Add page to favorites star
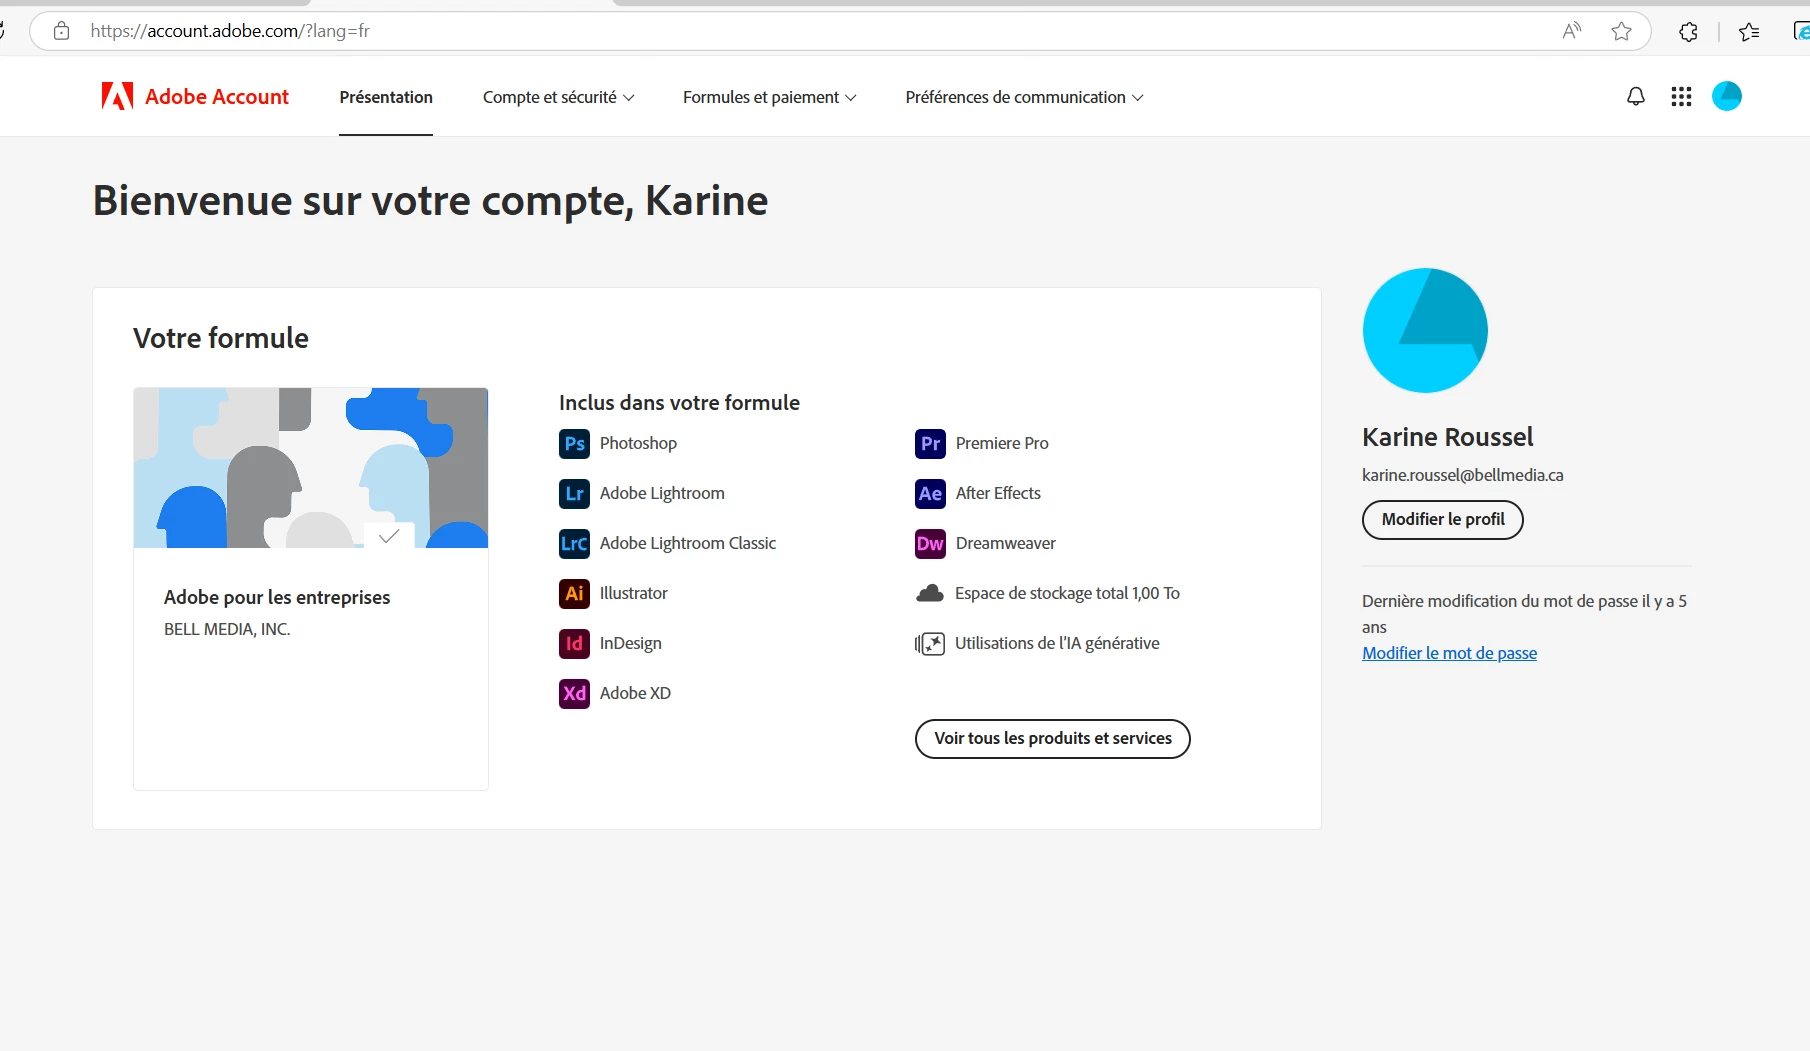 pos(1622,31)
